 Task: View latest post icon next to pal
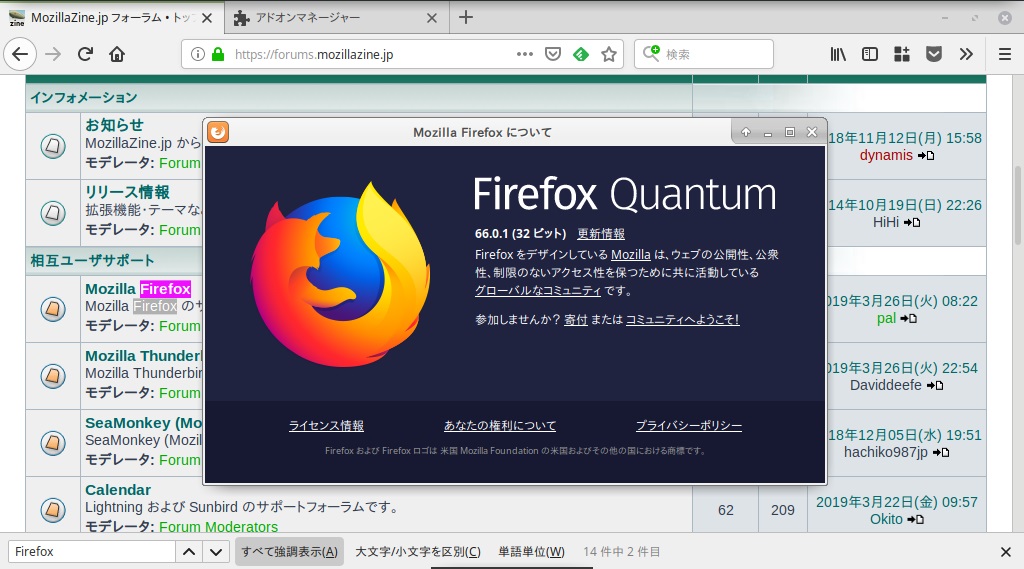908,319
